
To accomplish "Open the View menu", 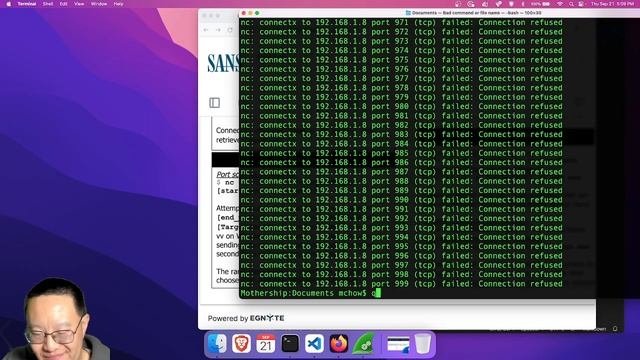I will point(79,4).
